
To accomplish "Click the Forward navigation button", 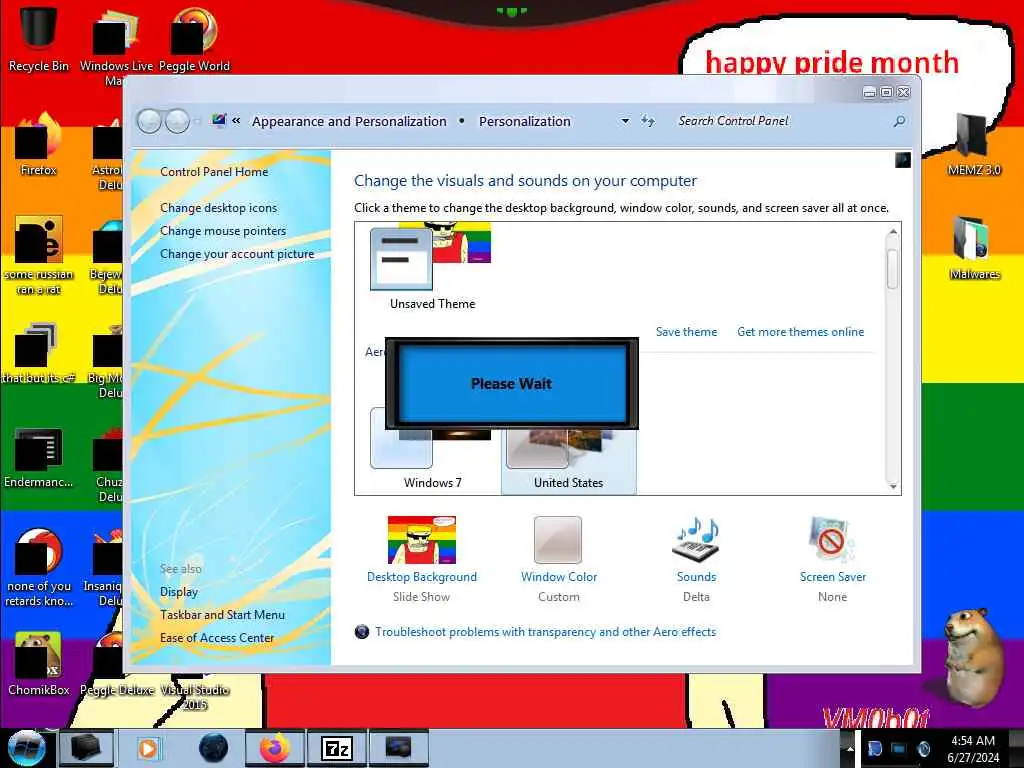I will coord(177,121).
